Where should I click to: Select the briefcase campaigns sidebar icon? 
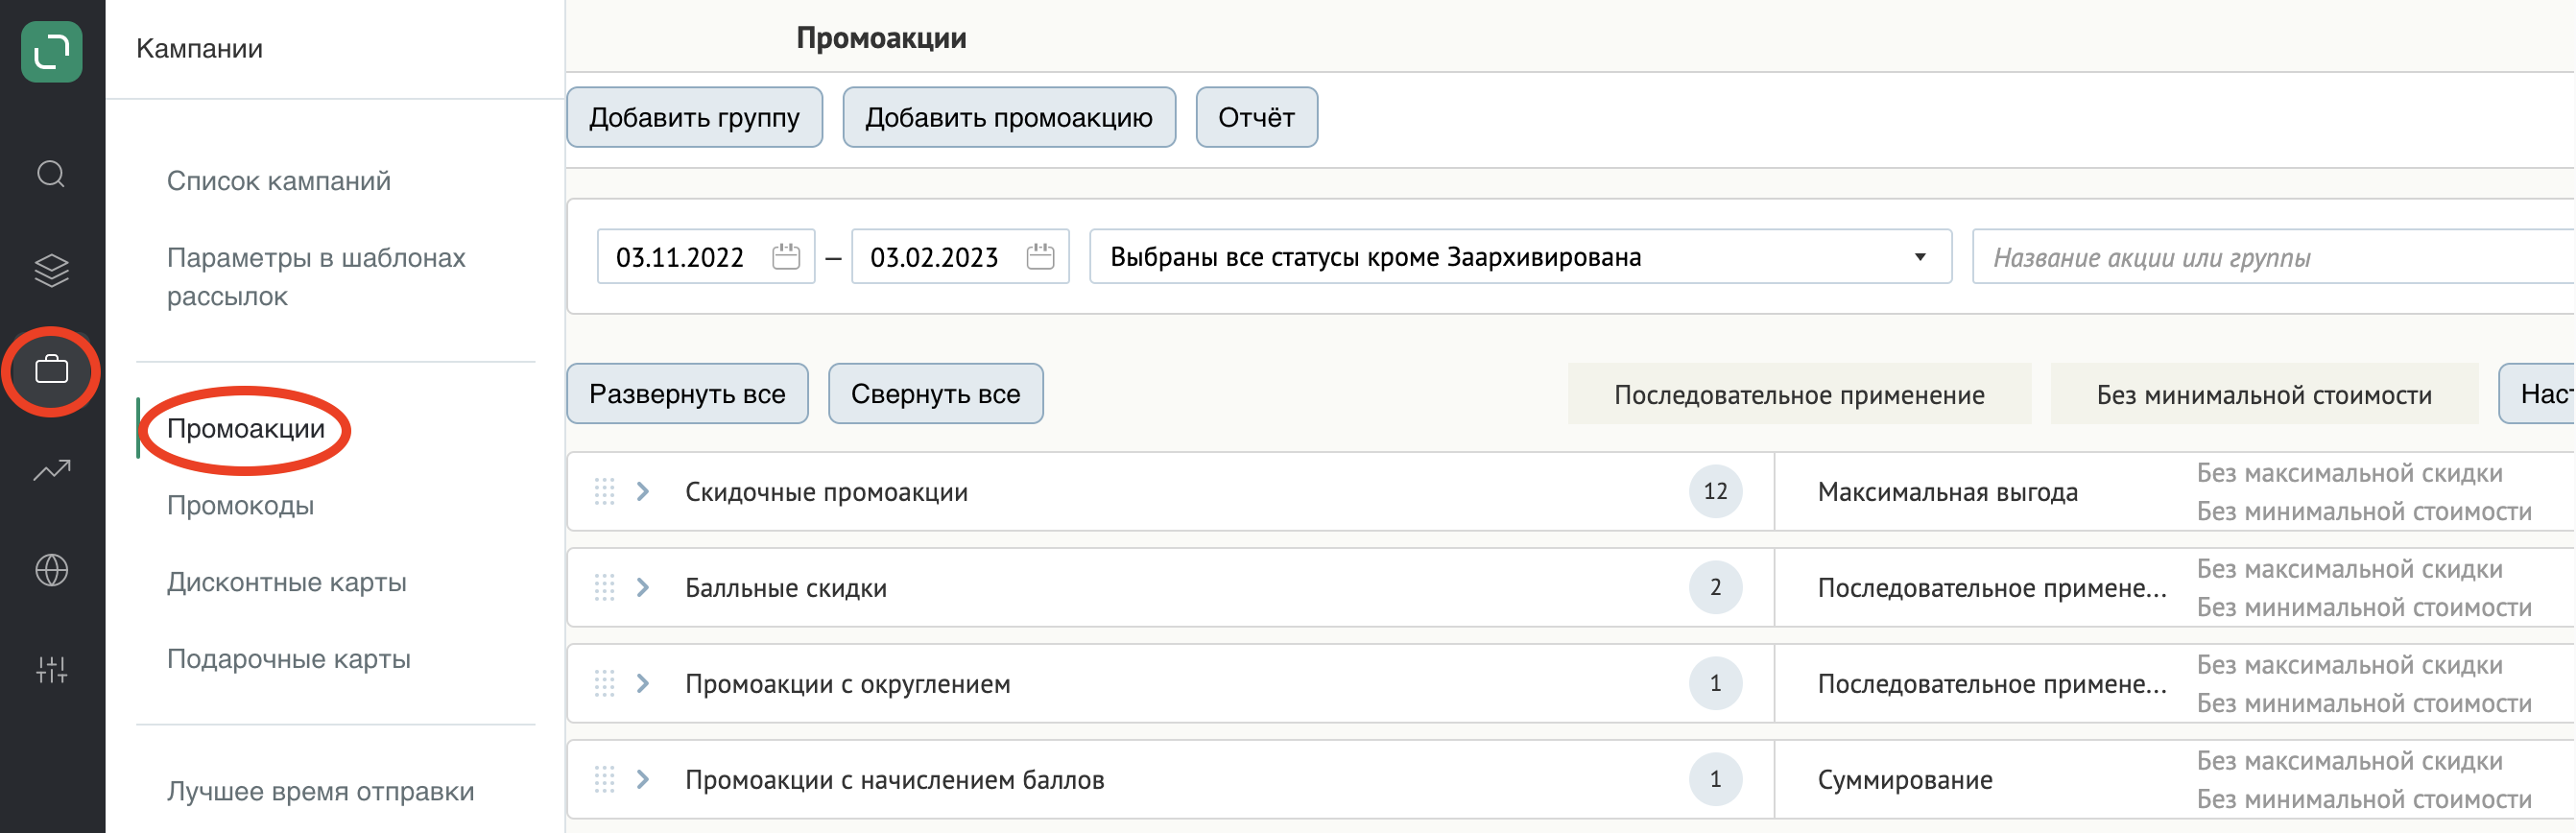52,370
